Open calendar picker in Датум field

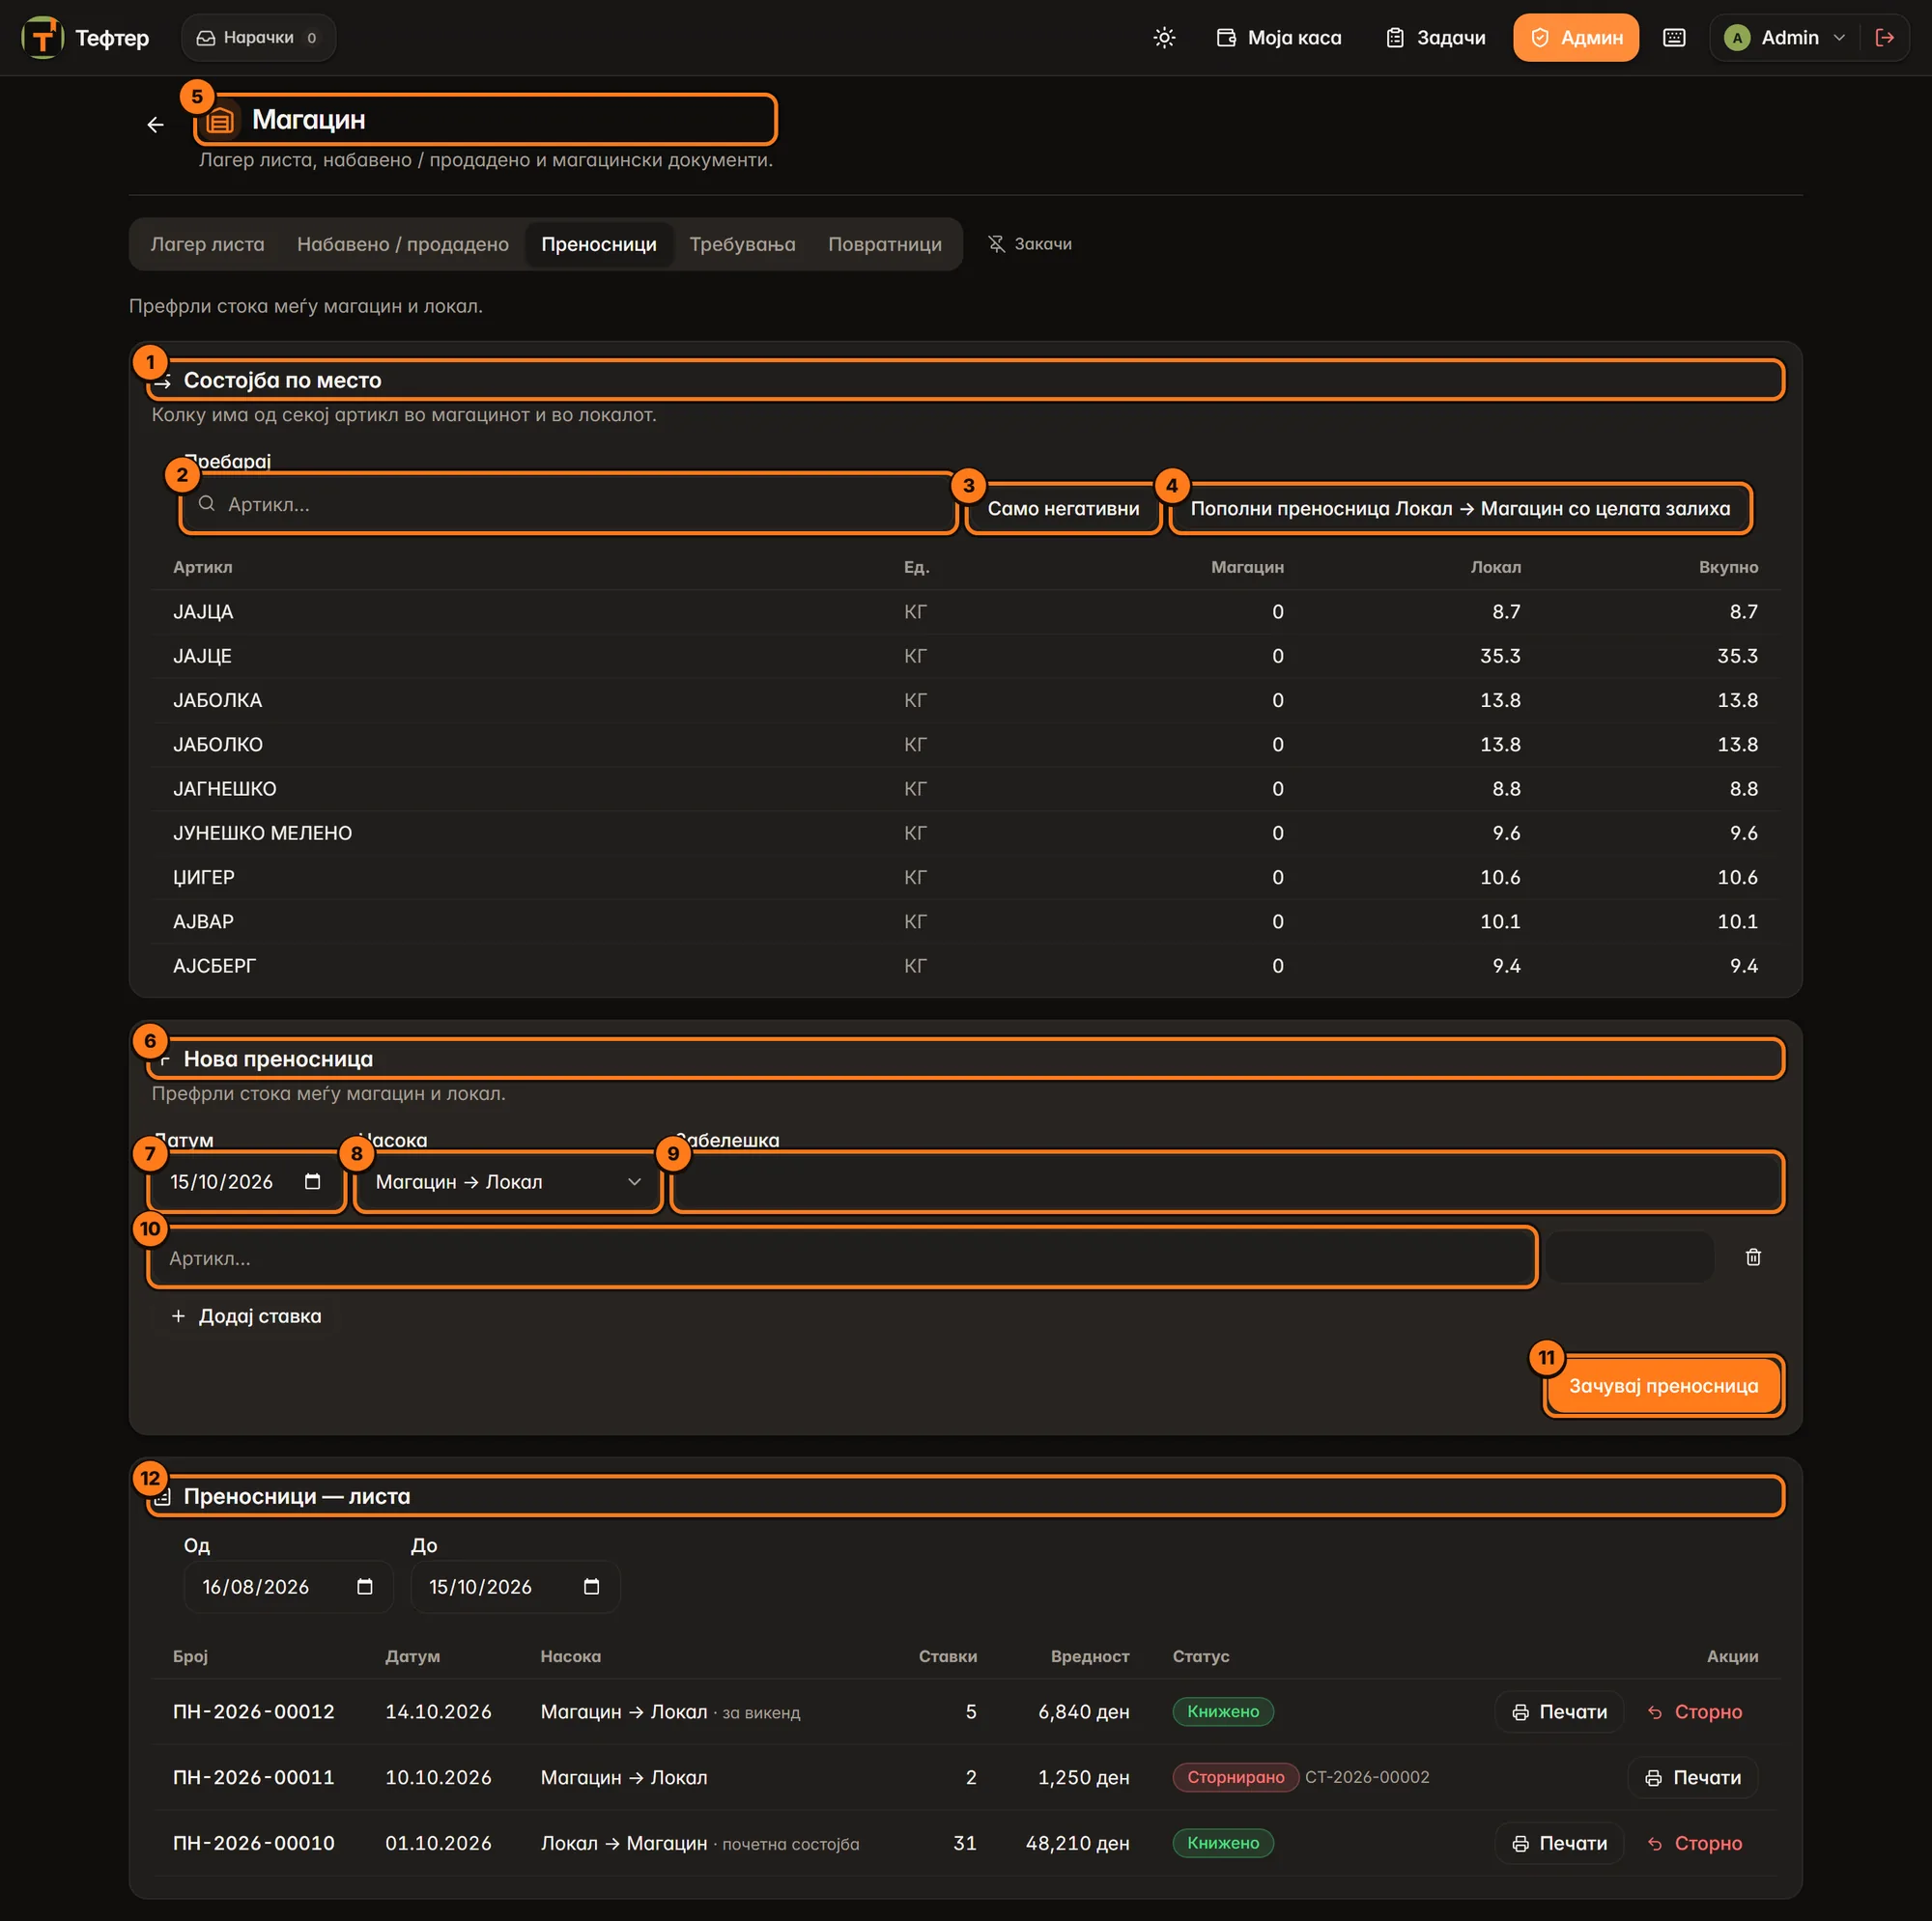(x=312, y=1182)
